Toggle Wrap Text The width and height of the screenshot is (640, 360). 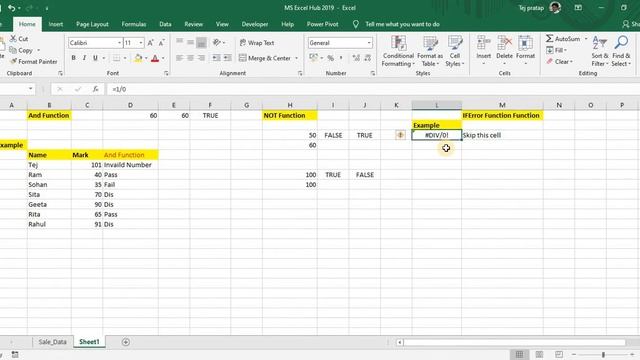coord(257,42)
